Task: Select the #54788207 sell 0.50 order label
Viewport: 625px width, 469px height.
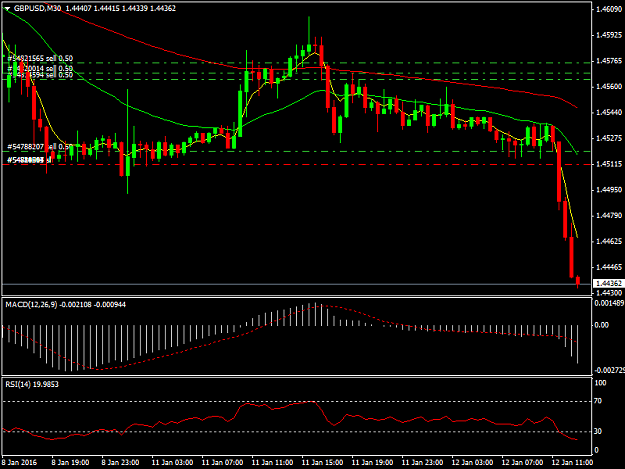Action: (x=40, y=147)
